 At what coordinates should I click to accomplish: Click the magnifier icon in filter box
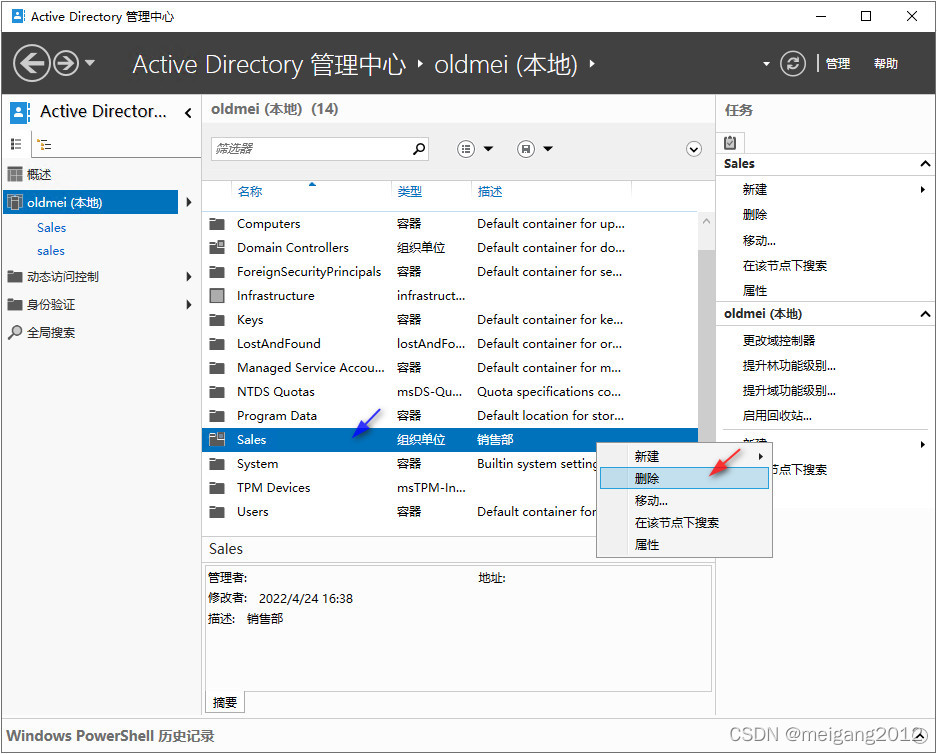419,148
